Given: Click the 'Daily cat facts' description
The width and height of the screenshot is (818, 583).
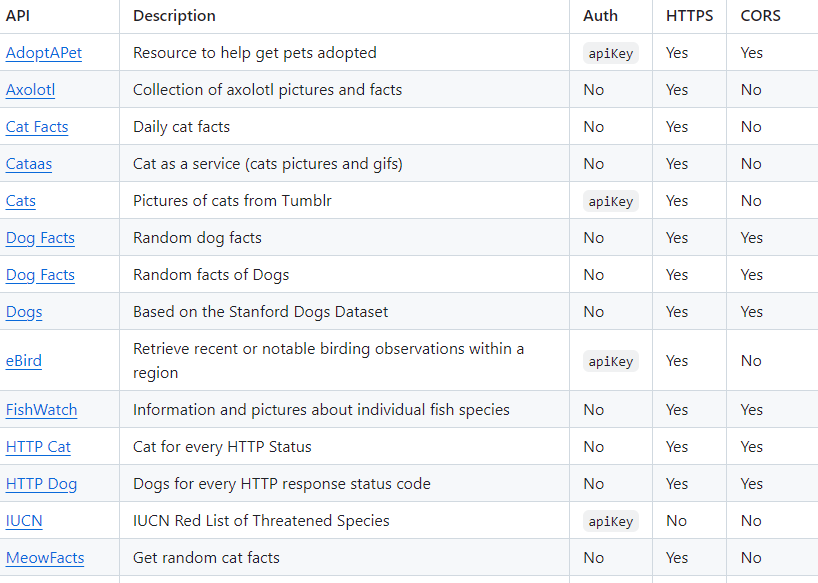Looking at the screenshot, I should coord(182,127).
